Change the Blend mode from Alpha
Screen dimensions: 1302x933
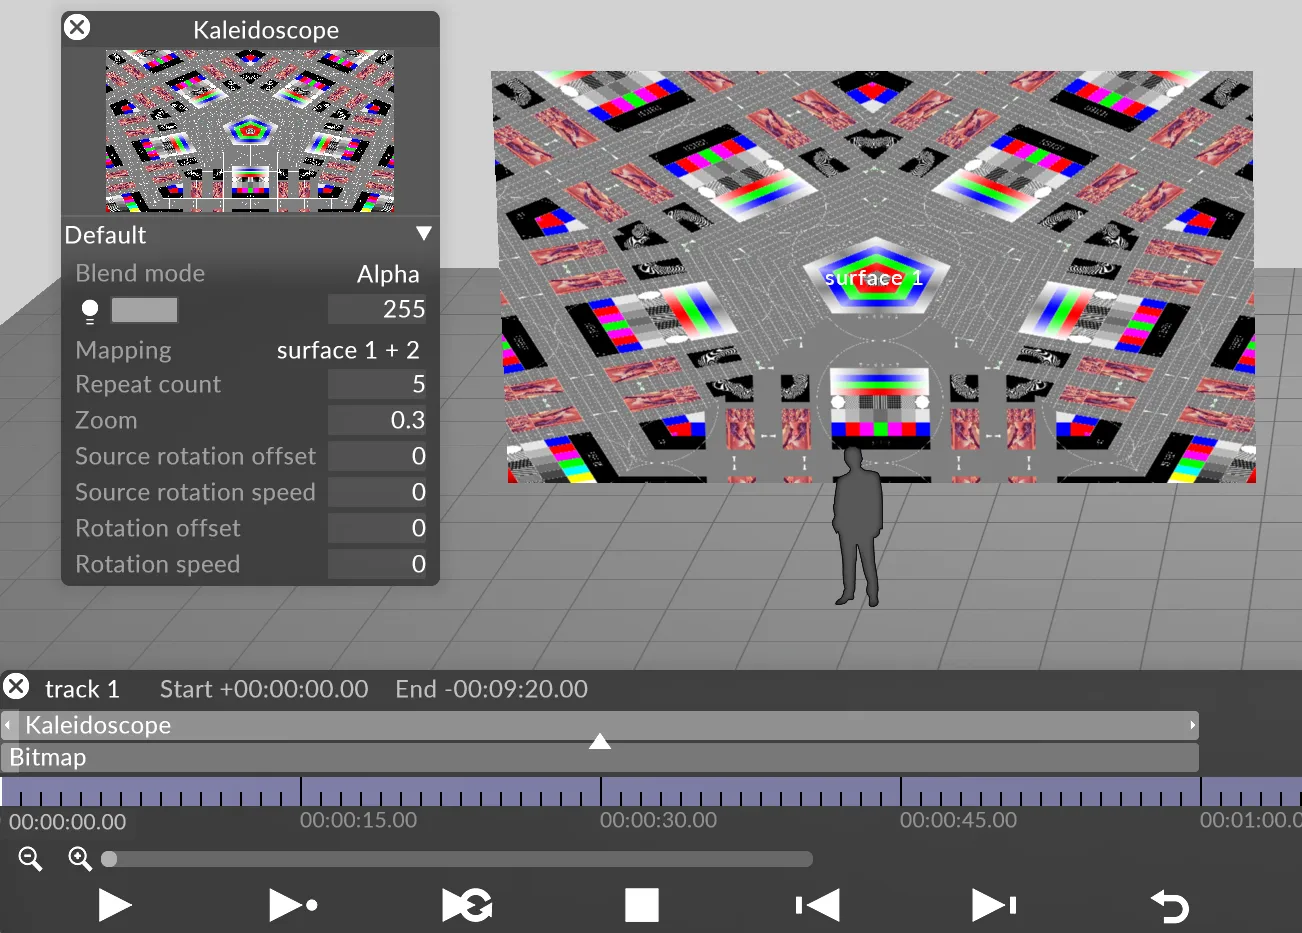pyautogui.click(x=388, y=273)
